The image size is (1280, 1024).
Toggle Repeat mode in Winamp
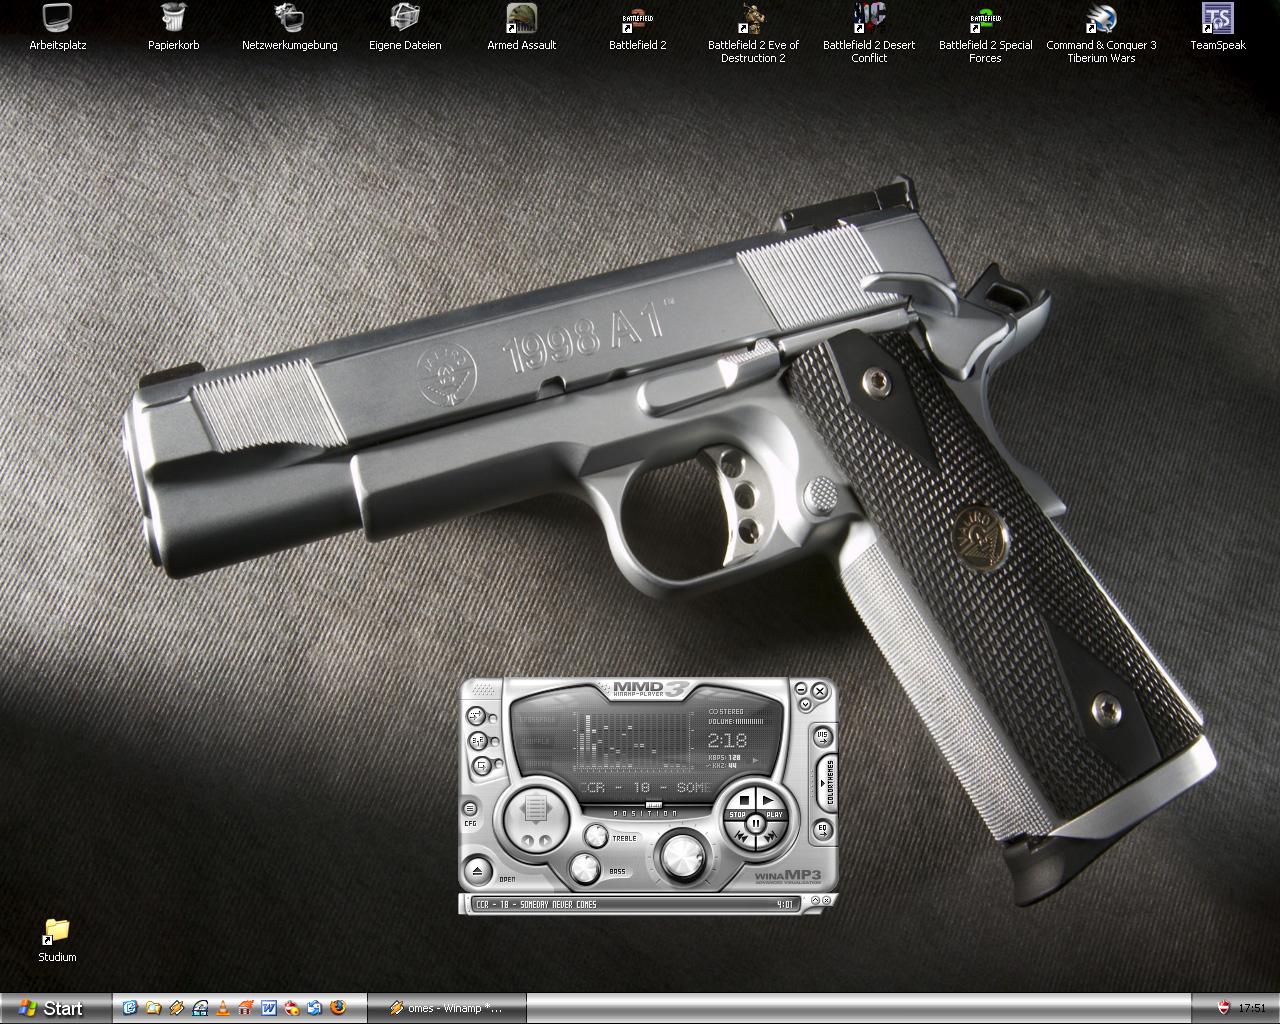tap(482, 765)
